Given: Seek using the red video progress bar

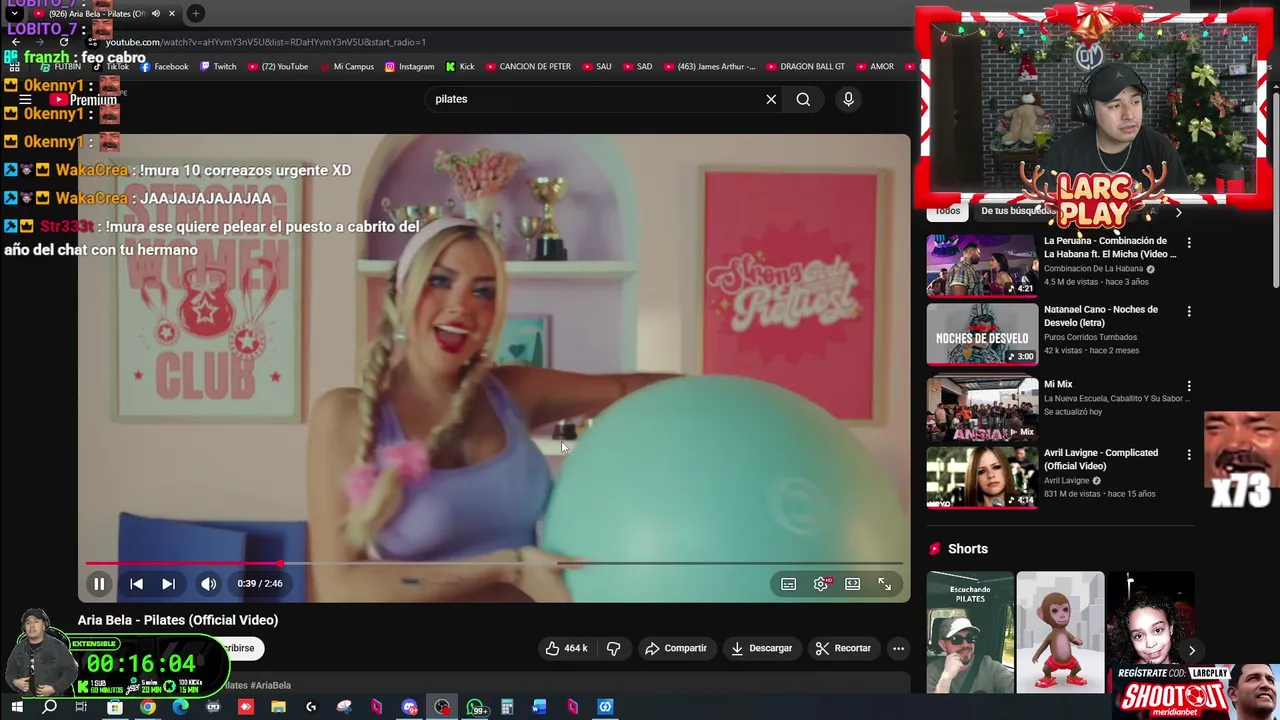Looking at the screenshot, I should pyautogui.click(x=494, y=563).
